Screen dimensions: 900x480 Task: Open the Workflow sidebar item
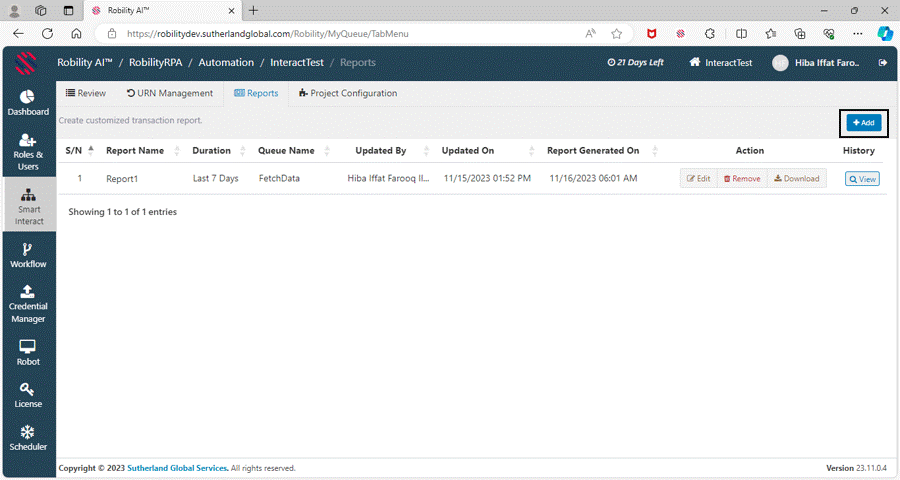[28, 255]
